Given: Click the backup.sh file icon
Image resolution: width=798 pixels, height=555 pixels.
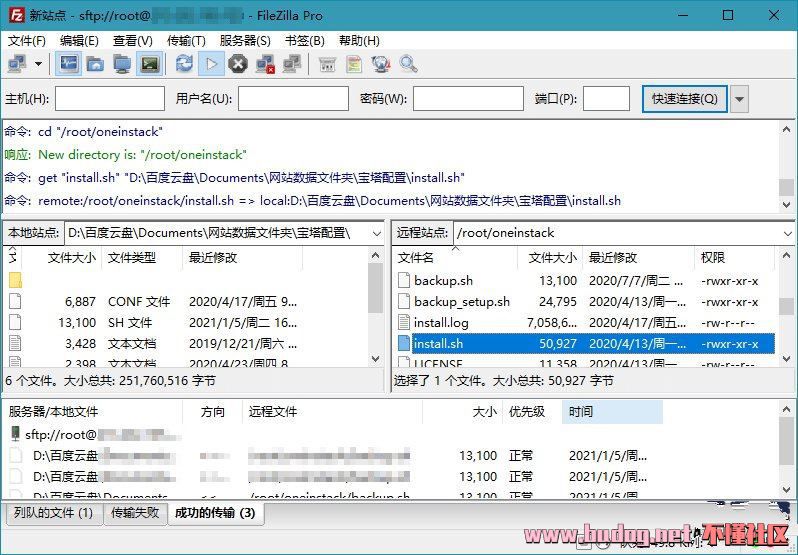Looking at the screenshot, I should [404, 280].
